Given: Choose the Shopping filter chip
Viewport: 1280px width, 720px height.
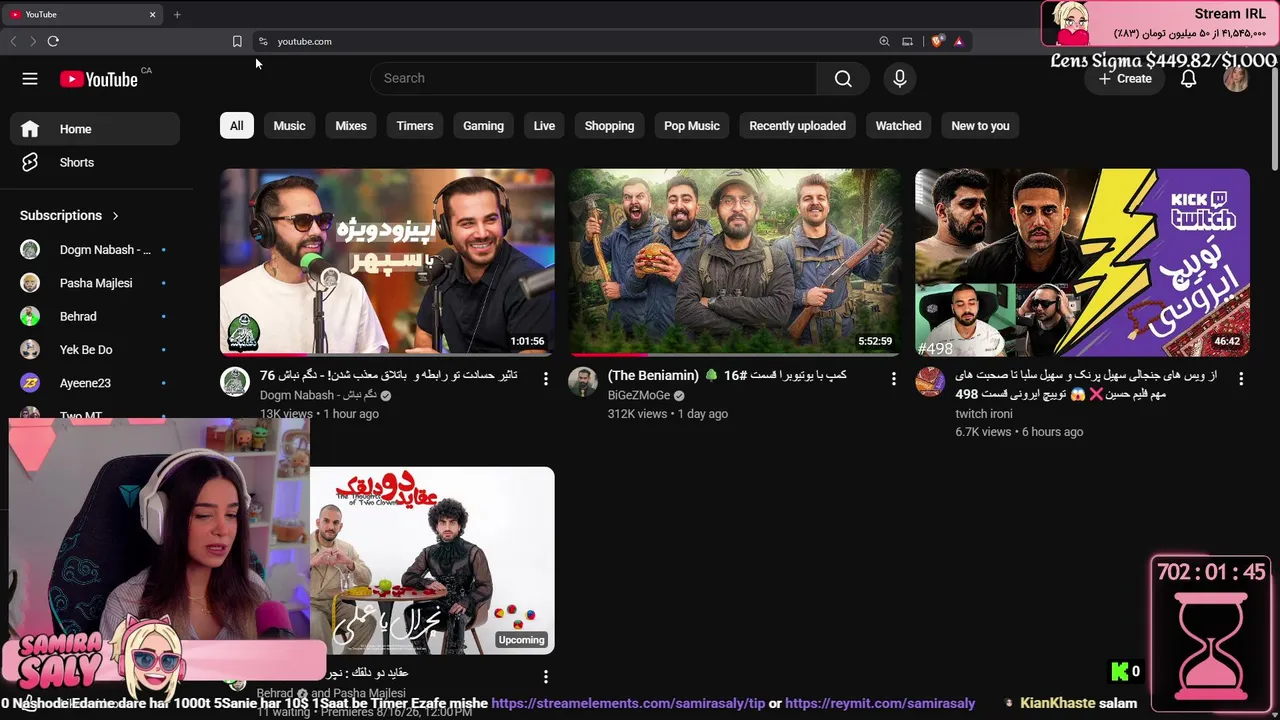Looking at the screenshot, I should pyautogui.click(x=609, y=126).
